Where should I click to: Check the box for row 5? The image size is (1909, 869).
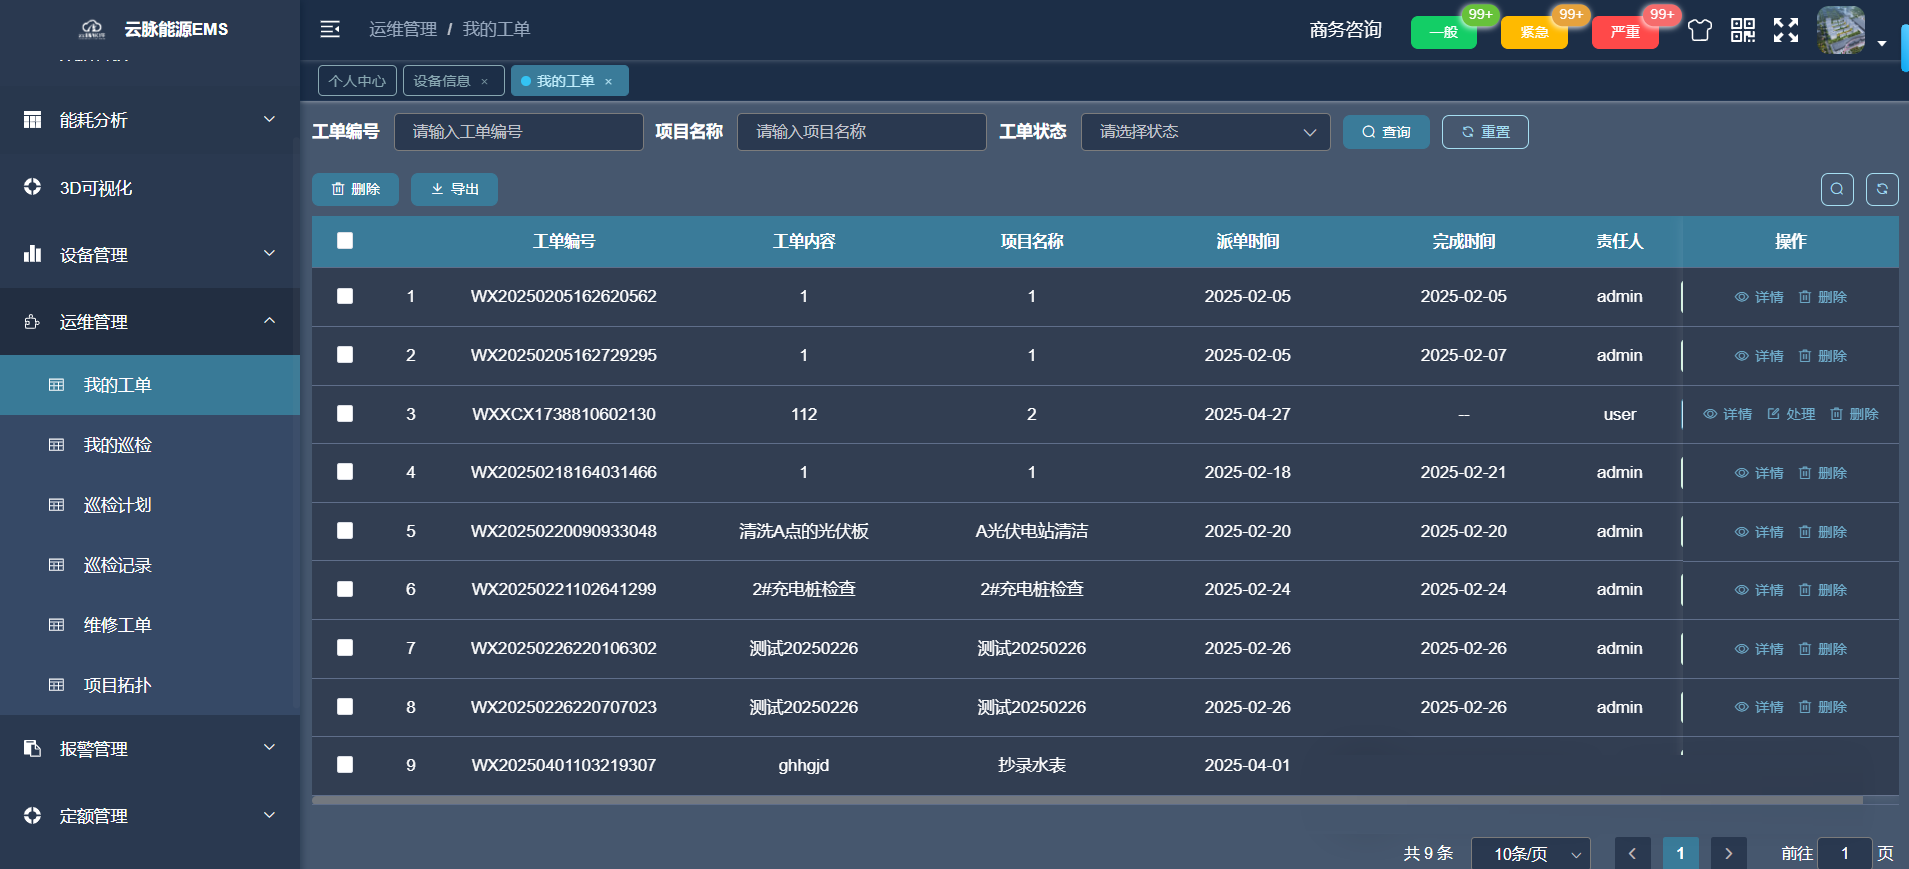pyautogui.click(x=345, y=531)
